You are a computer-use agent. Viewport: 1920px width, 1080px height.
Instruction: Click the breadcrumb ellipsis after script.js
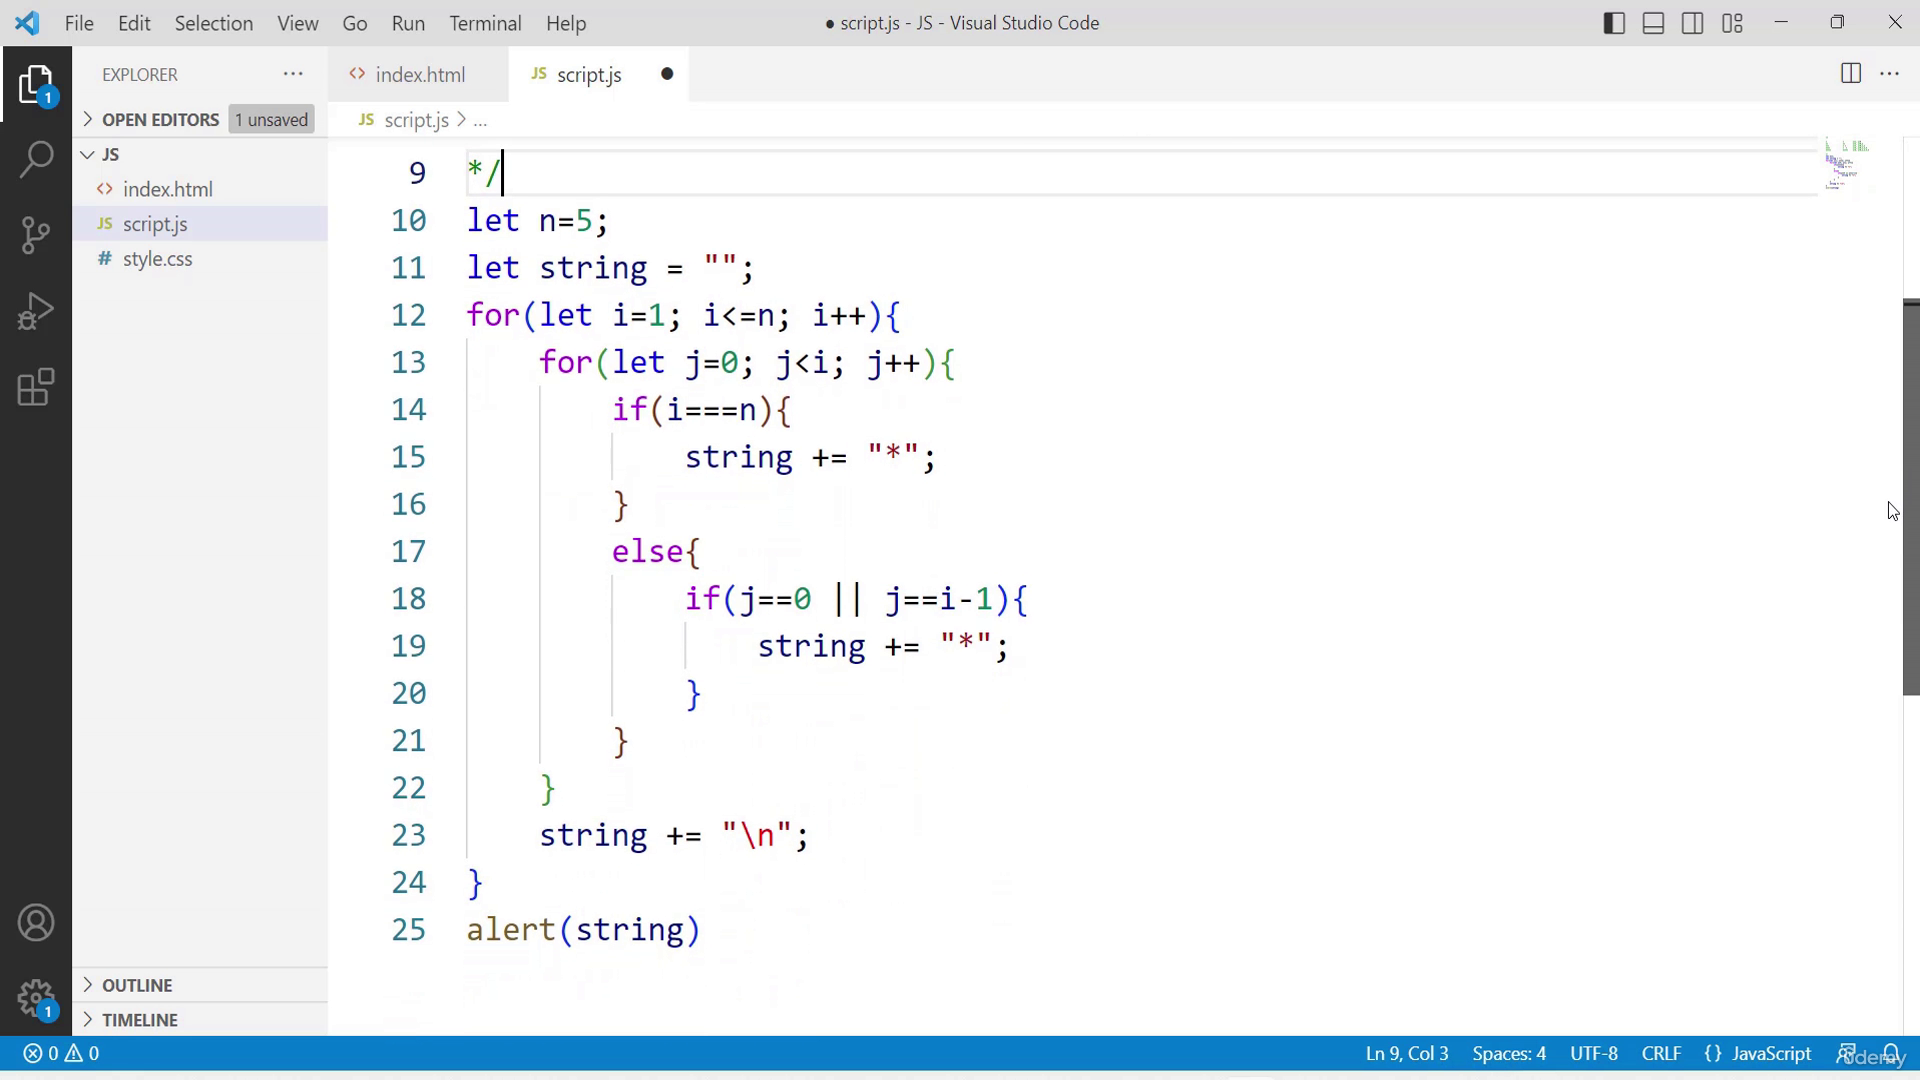480,120
